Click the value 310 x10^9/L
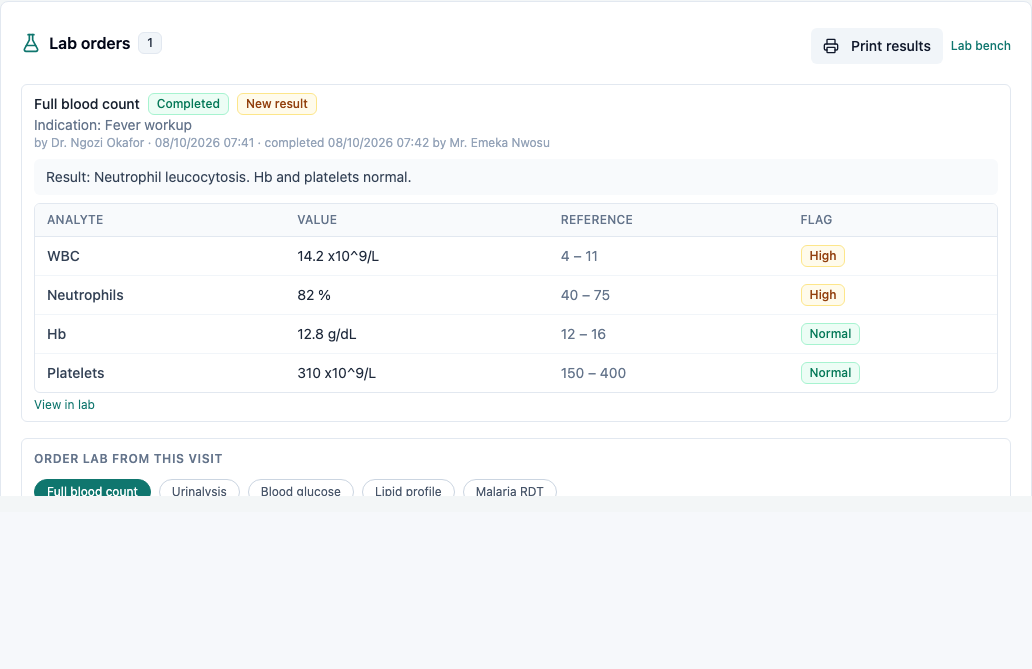The height and width of the screenshot is (669, 1032). [337, 373]
